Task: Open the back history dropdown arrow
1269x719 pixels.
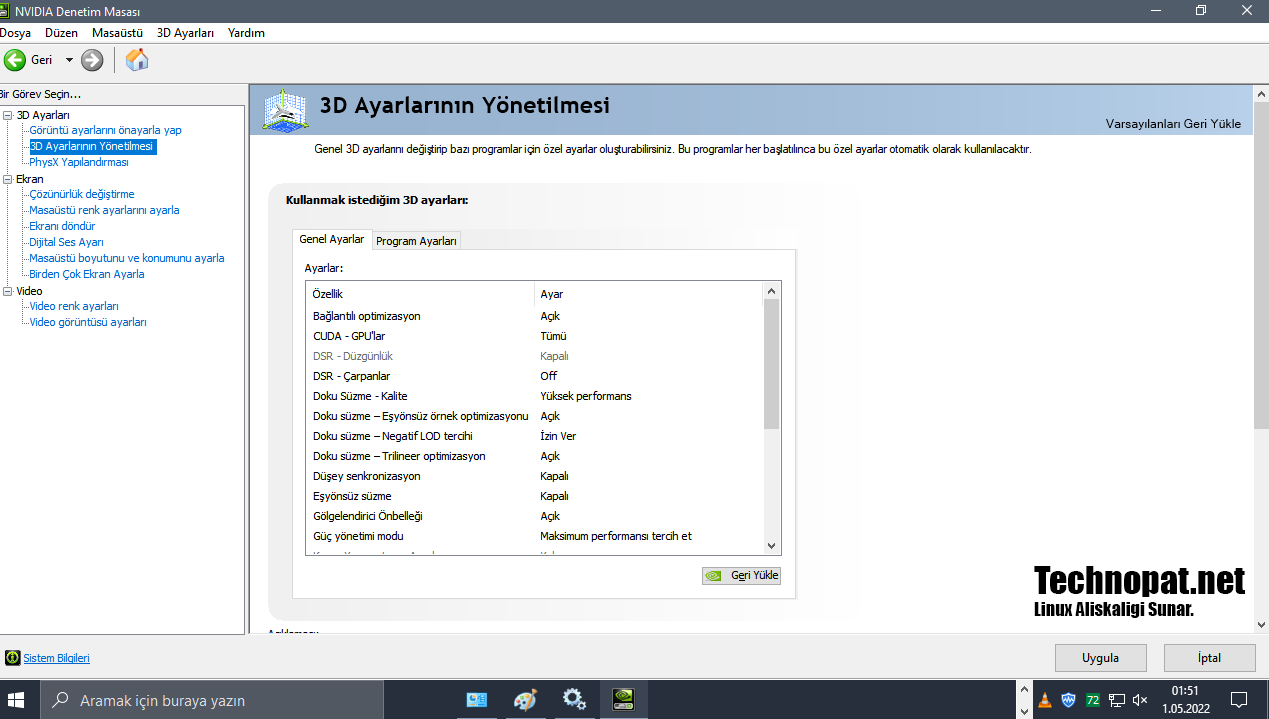Action: pos(69,60)
